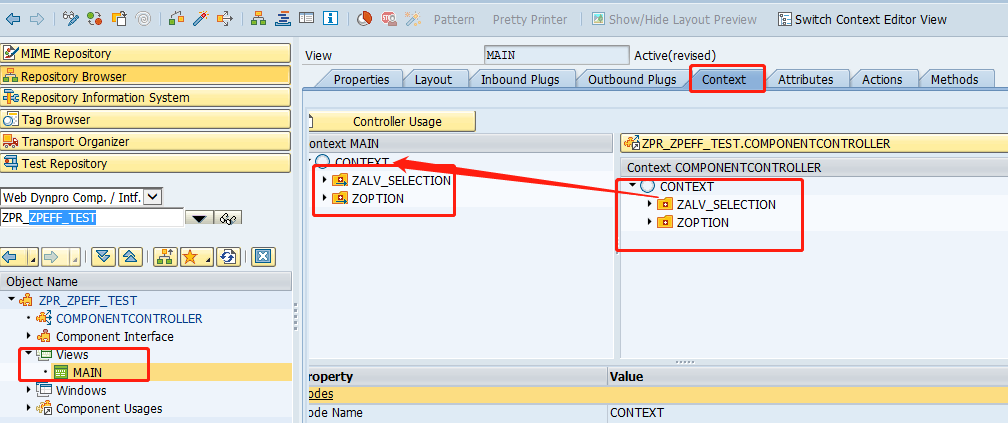Click the Display Navigation Window icon
1008x423 pixels.
pos(307,19)
